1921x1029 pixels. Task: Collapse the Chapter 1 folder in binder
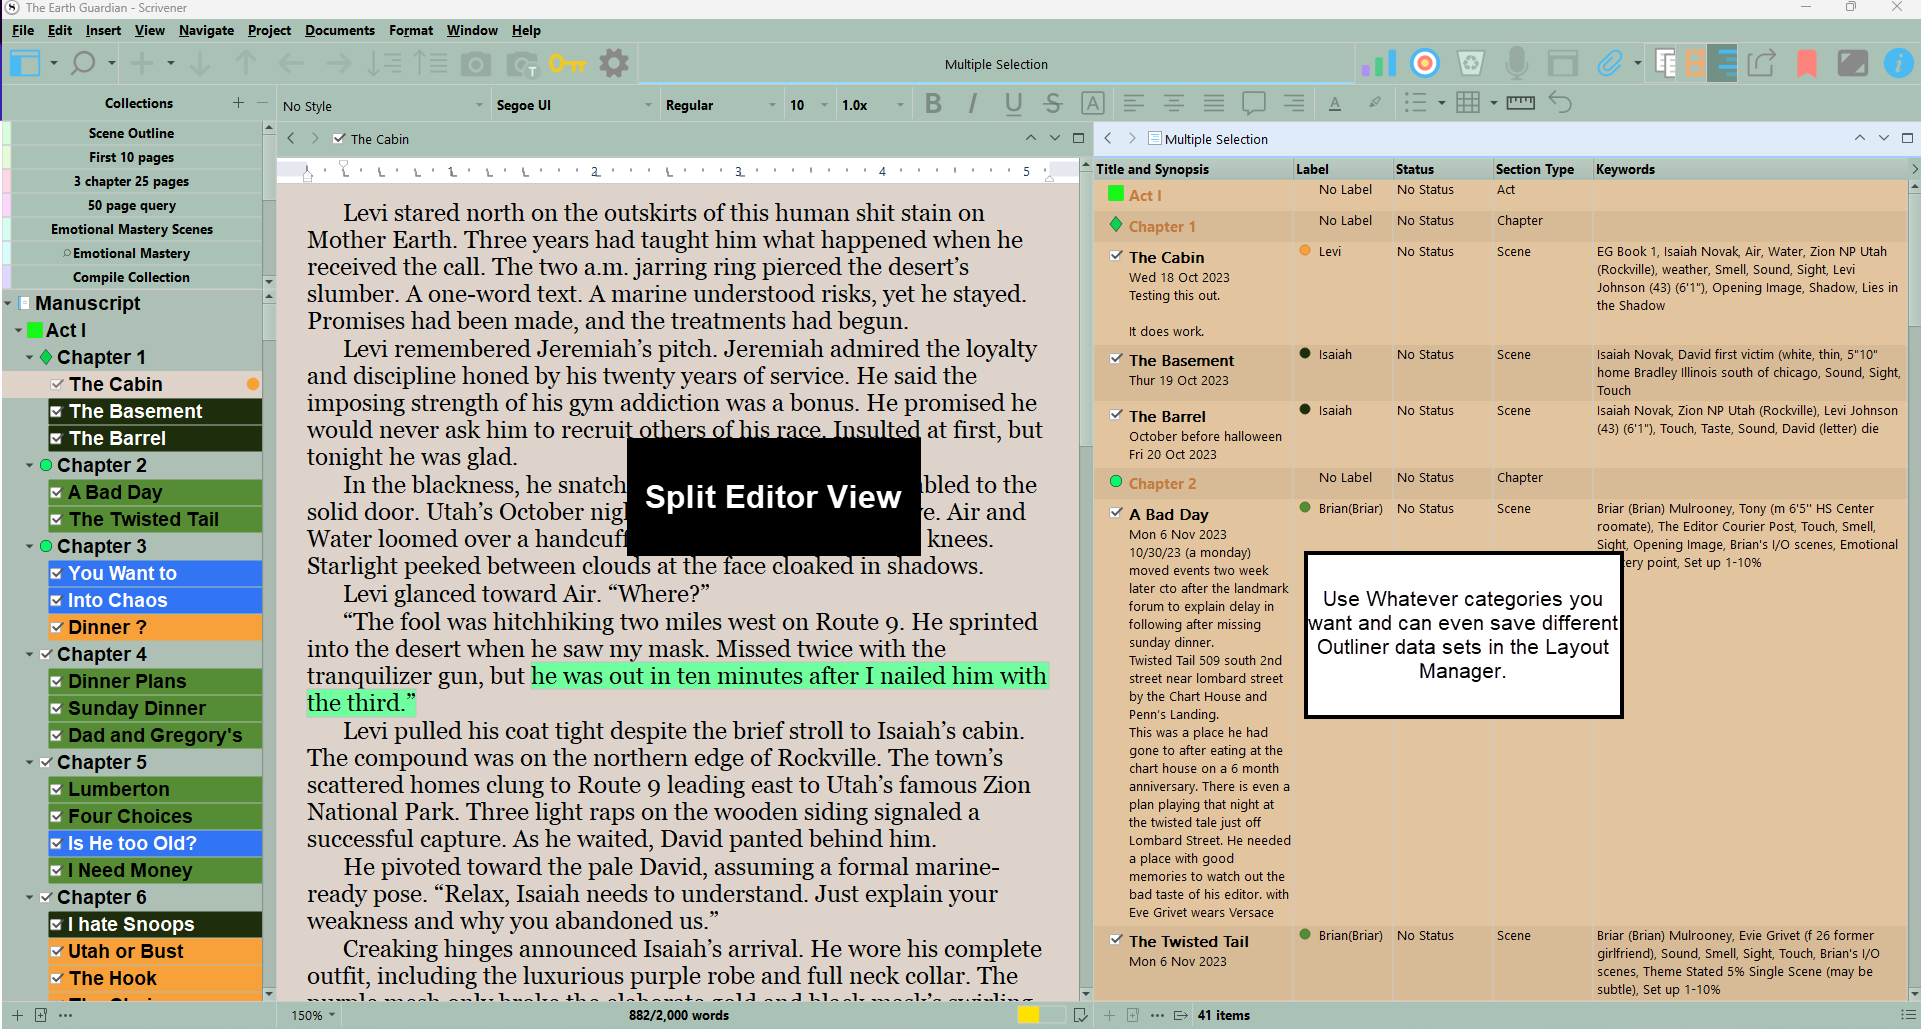29,357
